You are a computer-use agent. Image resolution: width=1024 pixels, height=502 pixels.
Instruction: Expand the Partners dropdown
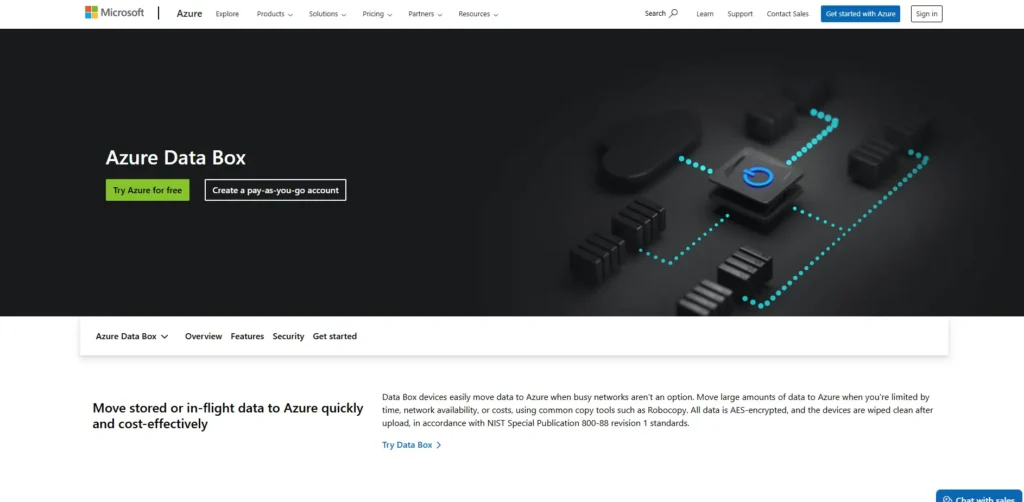coord(425,14)
